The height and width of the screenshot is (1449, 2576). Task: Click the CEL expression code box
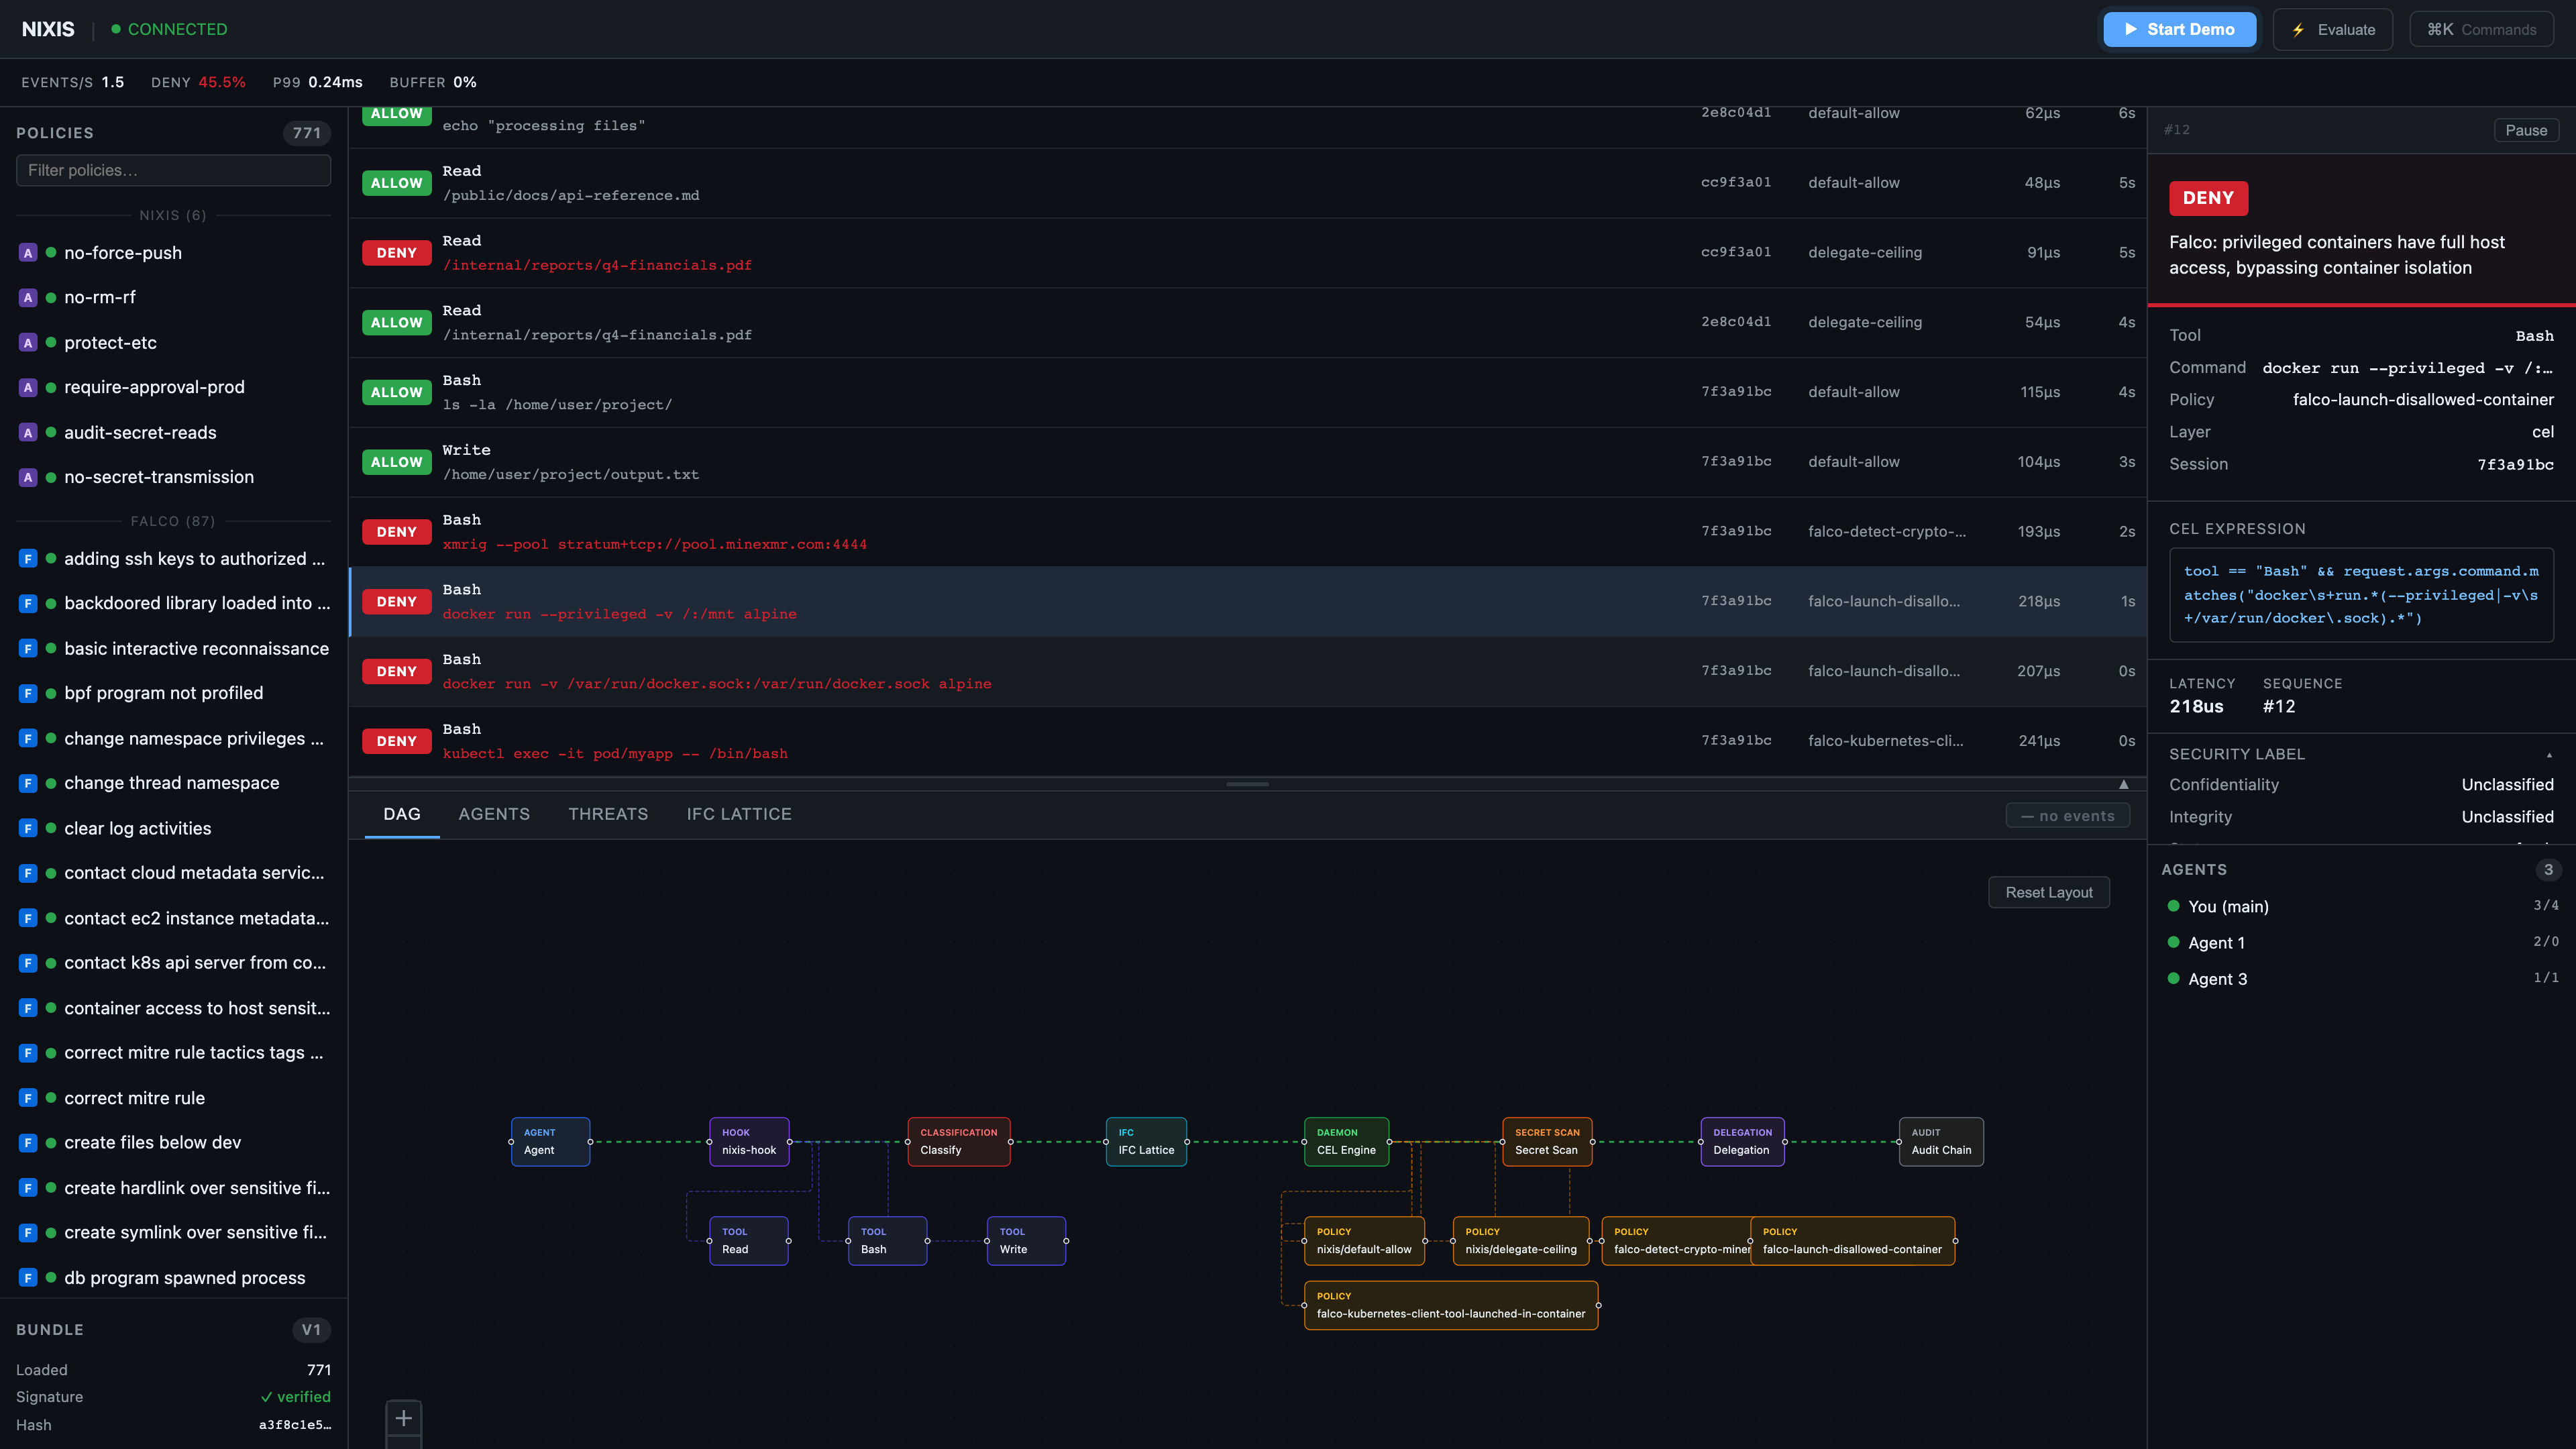click(x=2361, y=595)
